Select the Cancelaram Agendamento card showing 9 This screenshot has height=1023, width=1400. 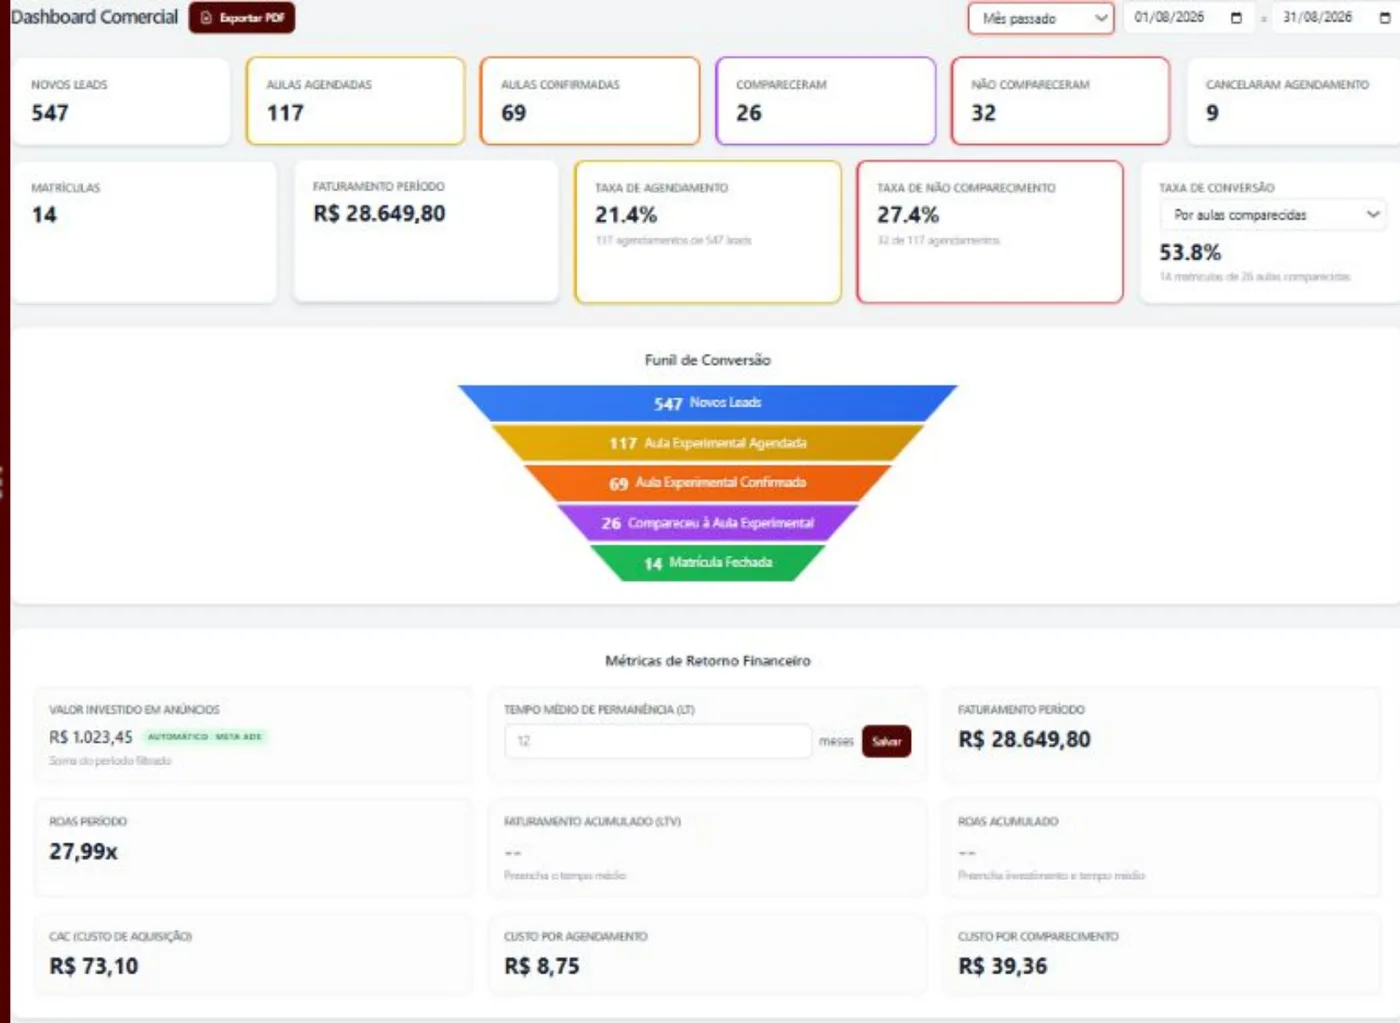[1294, 101]
